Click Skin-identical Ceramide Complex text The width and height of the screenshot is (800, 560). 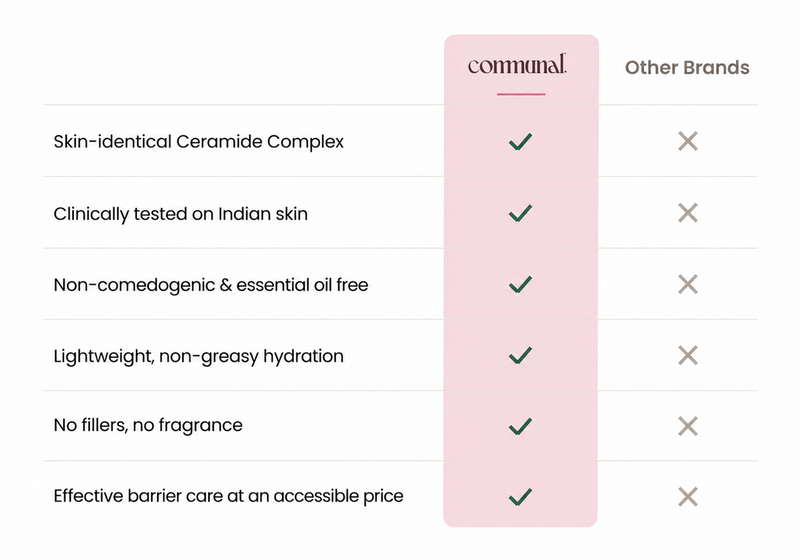(x=198, y=142)
